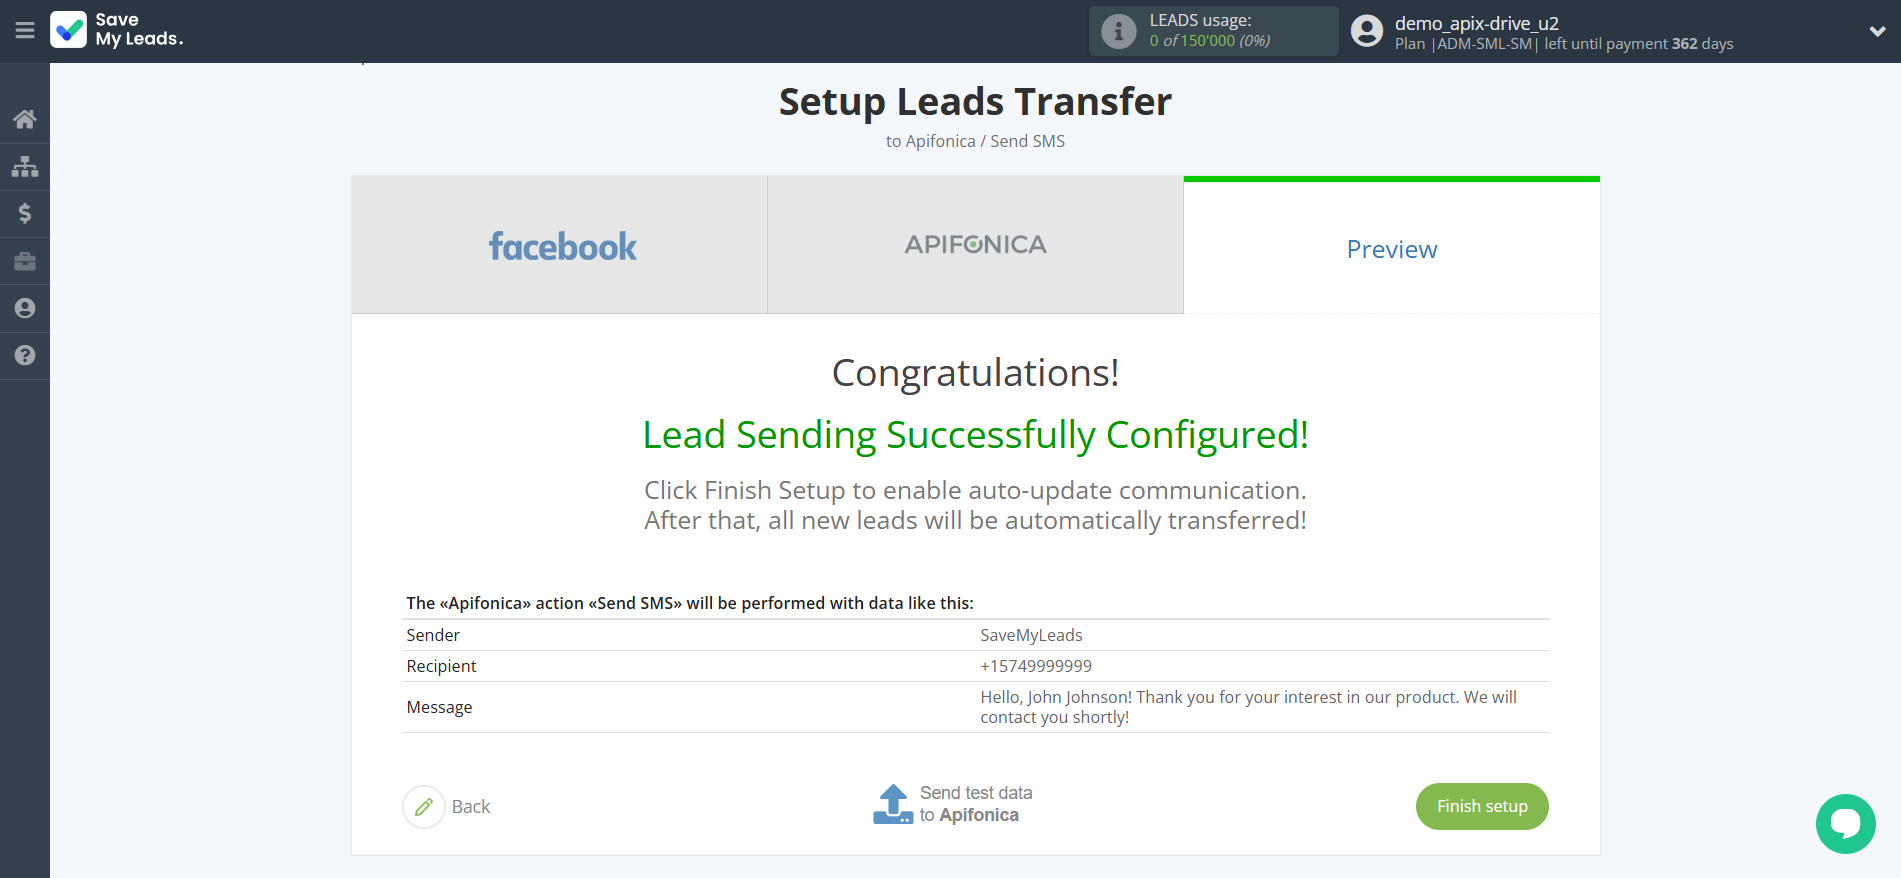Open the live chat bubble
This screenshot has height=878, width=1901.
coord(1845,823)
